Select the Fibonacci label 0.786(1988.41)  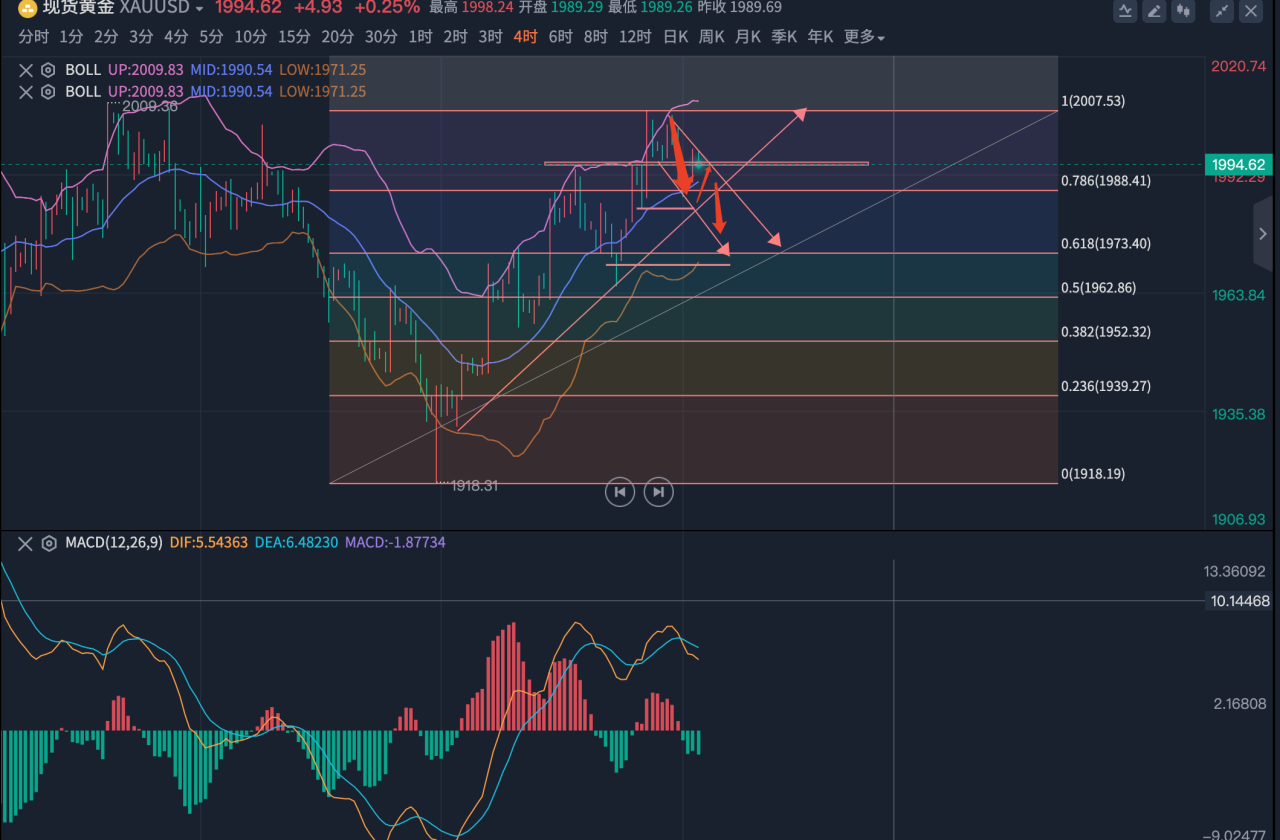(1105, 181)
